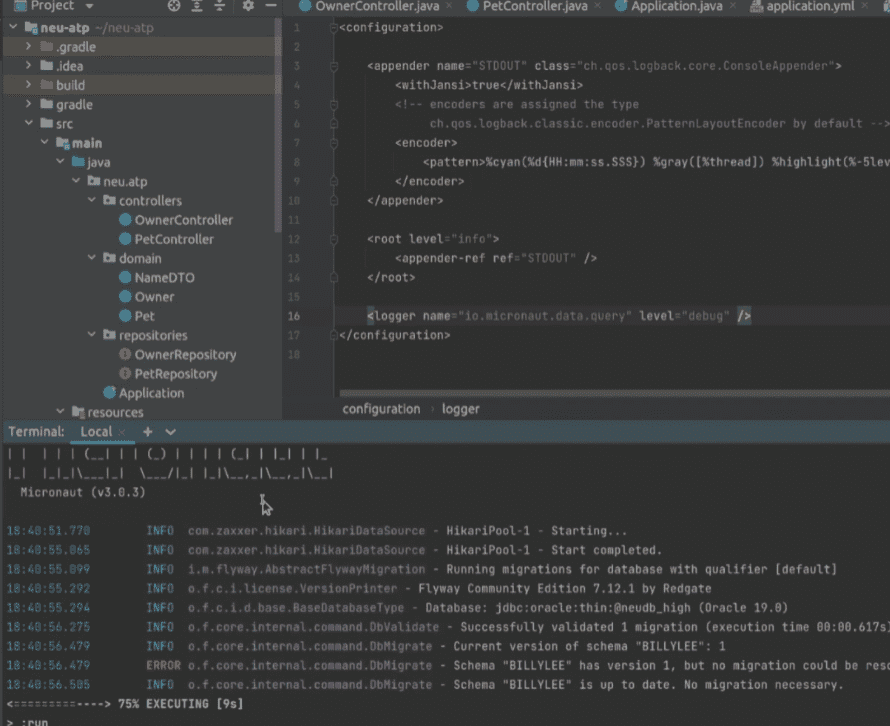Screen dimensions: 890x726
Task: Select OwnerRepository interface in tree
Action: (185, 355)
